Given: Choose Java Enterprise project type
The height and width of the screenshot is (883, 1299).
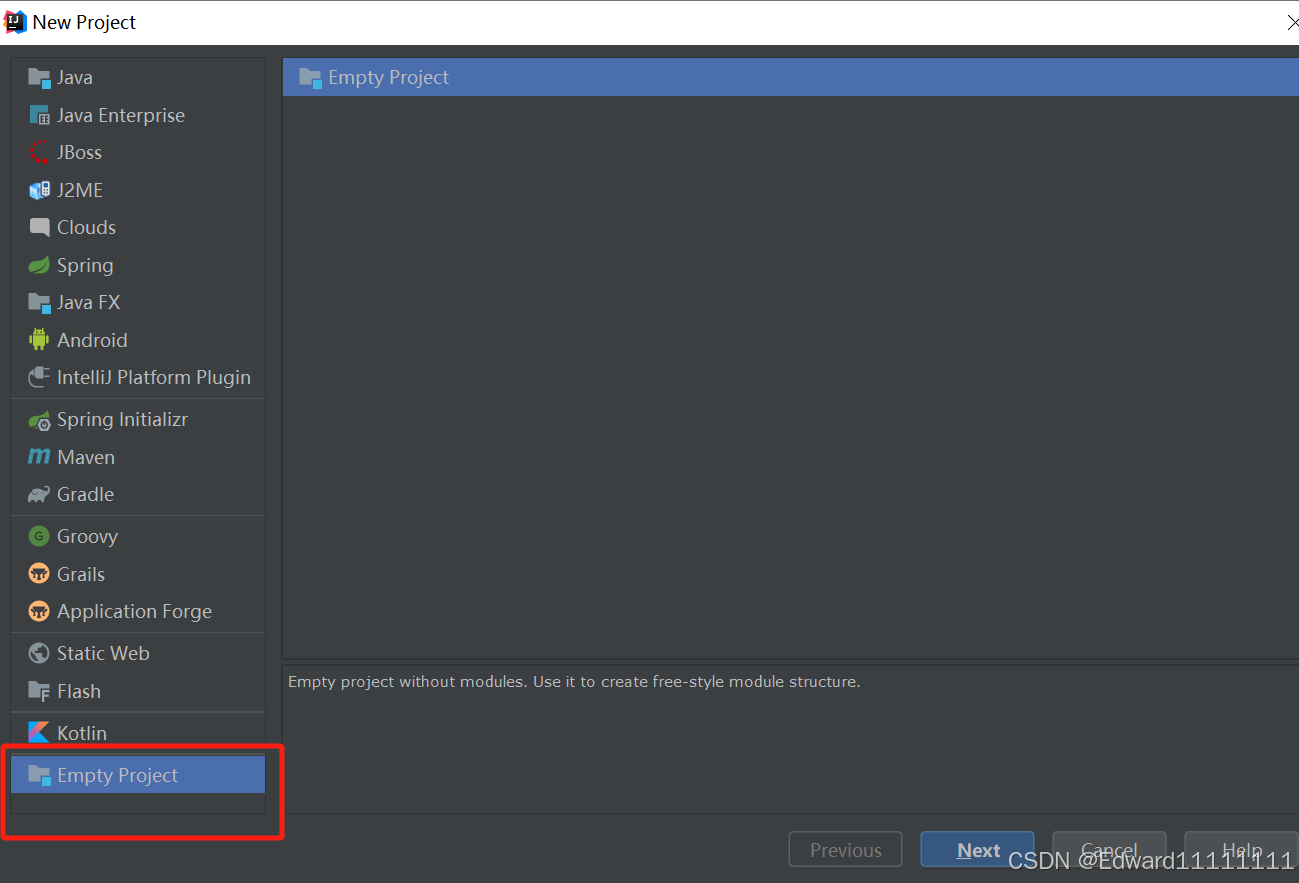Looking at the screenshot, I should [138, 115].
